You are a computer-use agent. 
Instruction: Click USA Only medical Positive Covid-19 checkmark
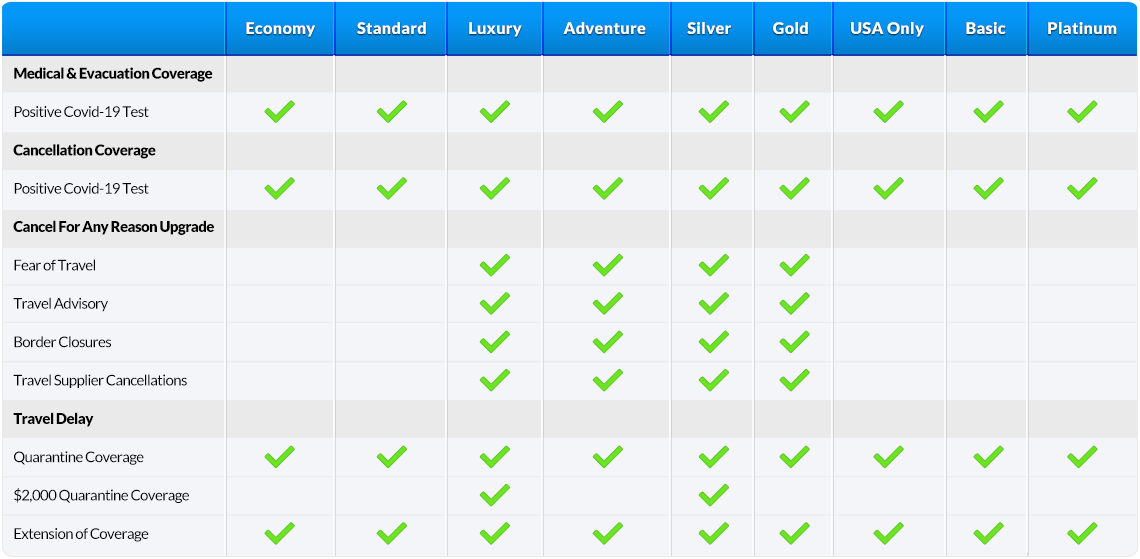point(888,112)
